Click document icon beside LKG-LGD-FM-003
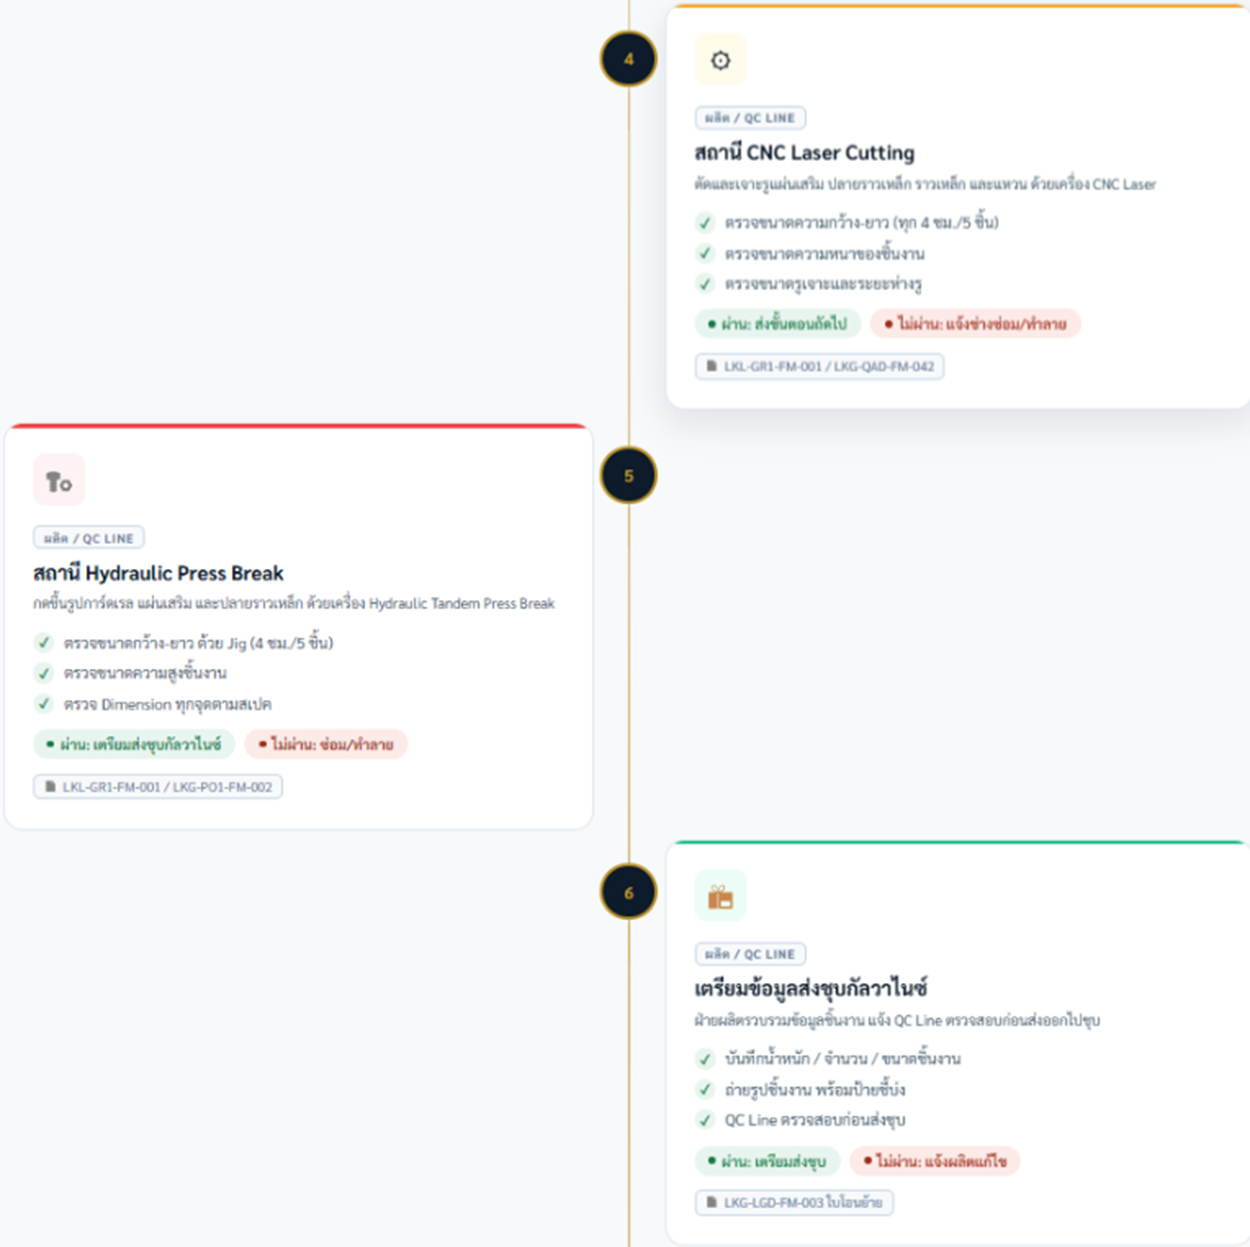 coord(712,1203)
